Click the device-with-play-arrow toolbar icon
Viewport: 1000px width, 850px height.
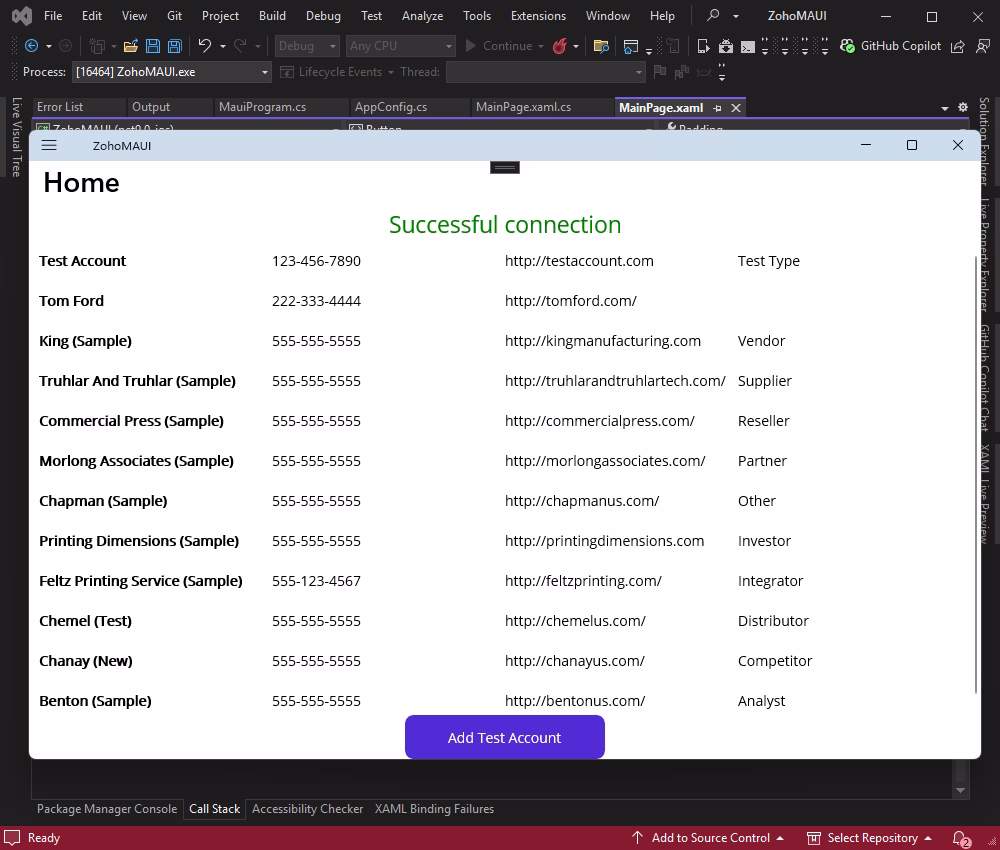tap(703, 46)
